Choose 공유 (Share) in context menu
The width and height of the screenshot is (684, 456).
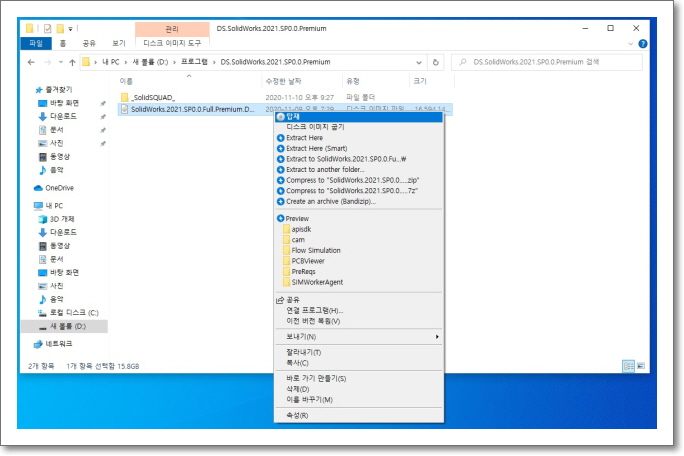click(x=359, y=300)
